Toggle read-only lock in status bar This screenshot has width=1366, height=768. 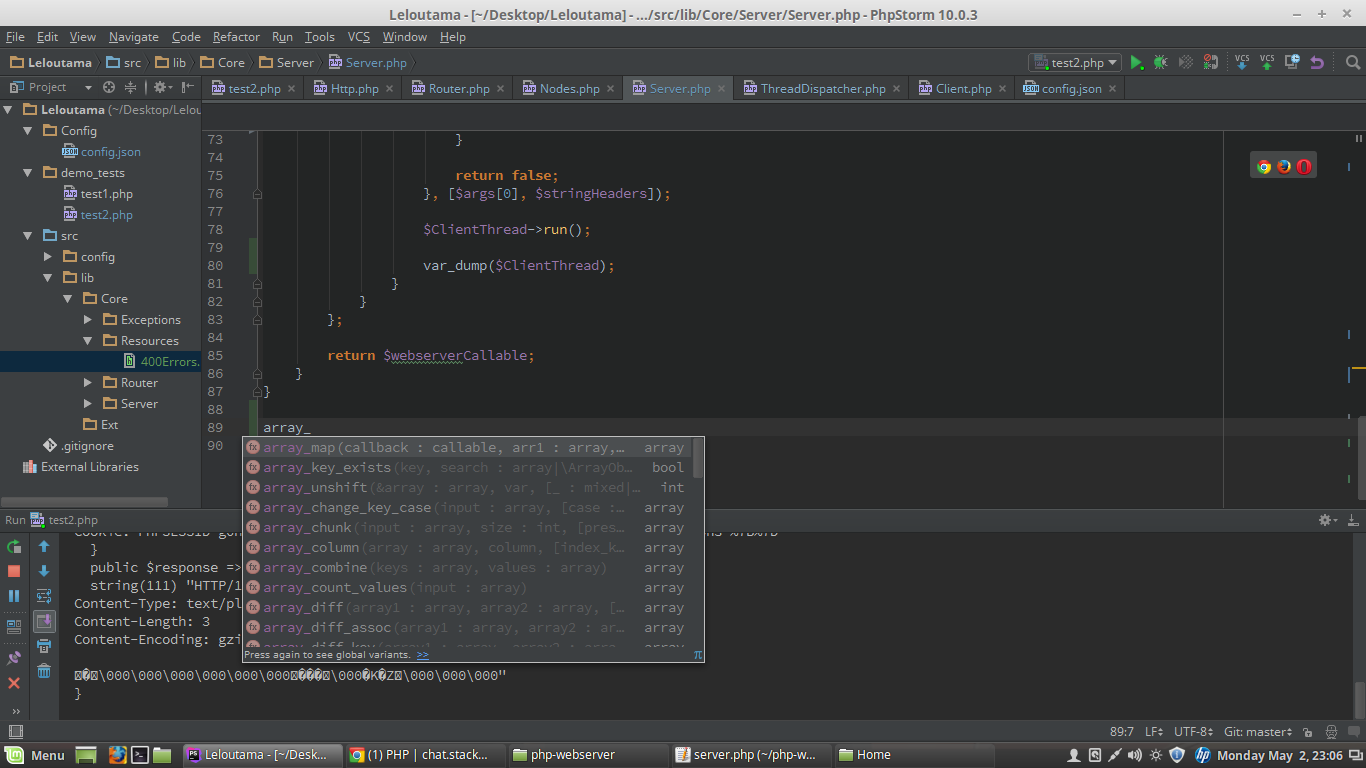[x=1307, y=732]
